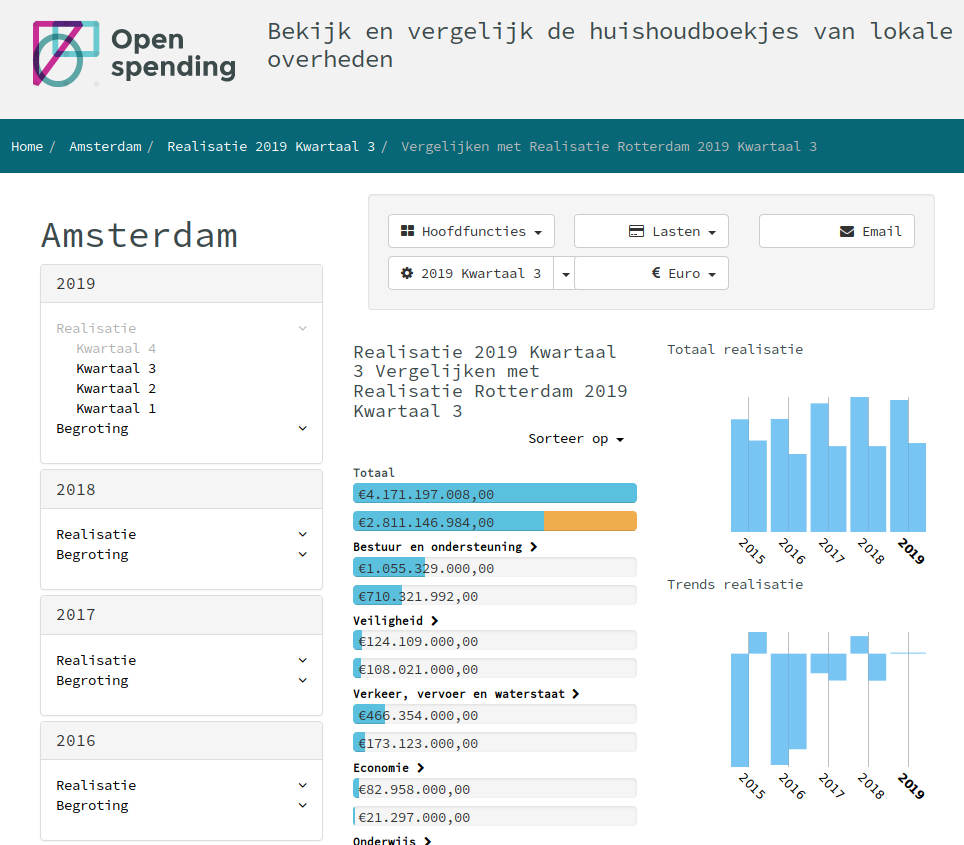The width and height of the screenshot is (964, 845).
Task: Click the arrow icon after Bestuur en ondersteuning
Action: click(535, 547)
